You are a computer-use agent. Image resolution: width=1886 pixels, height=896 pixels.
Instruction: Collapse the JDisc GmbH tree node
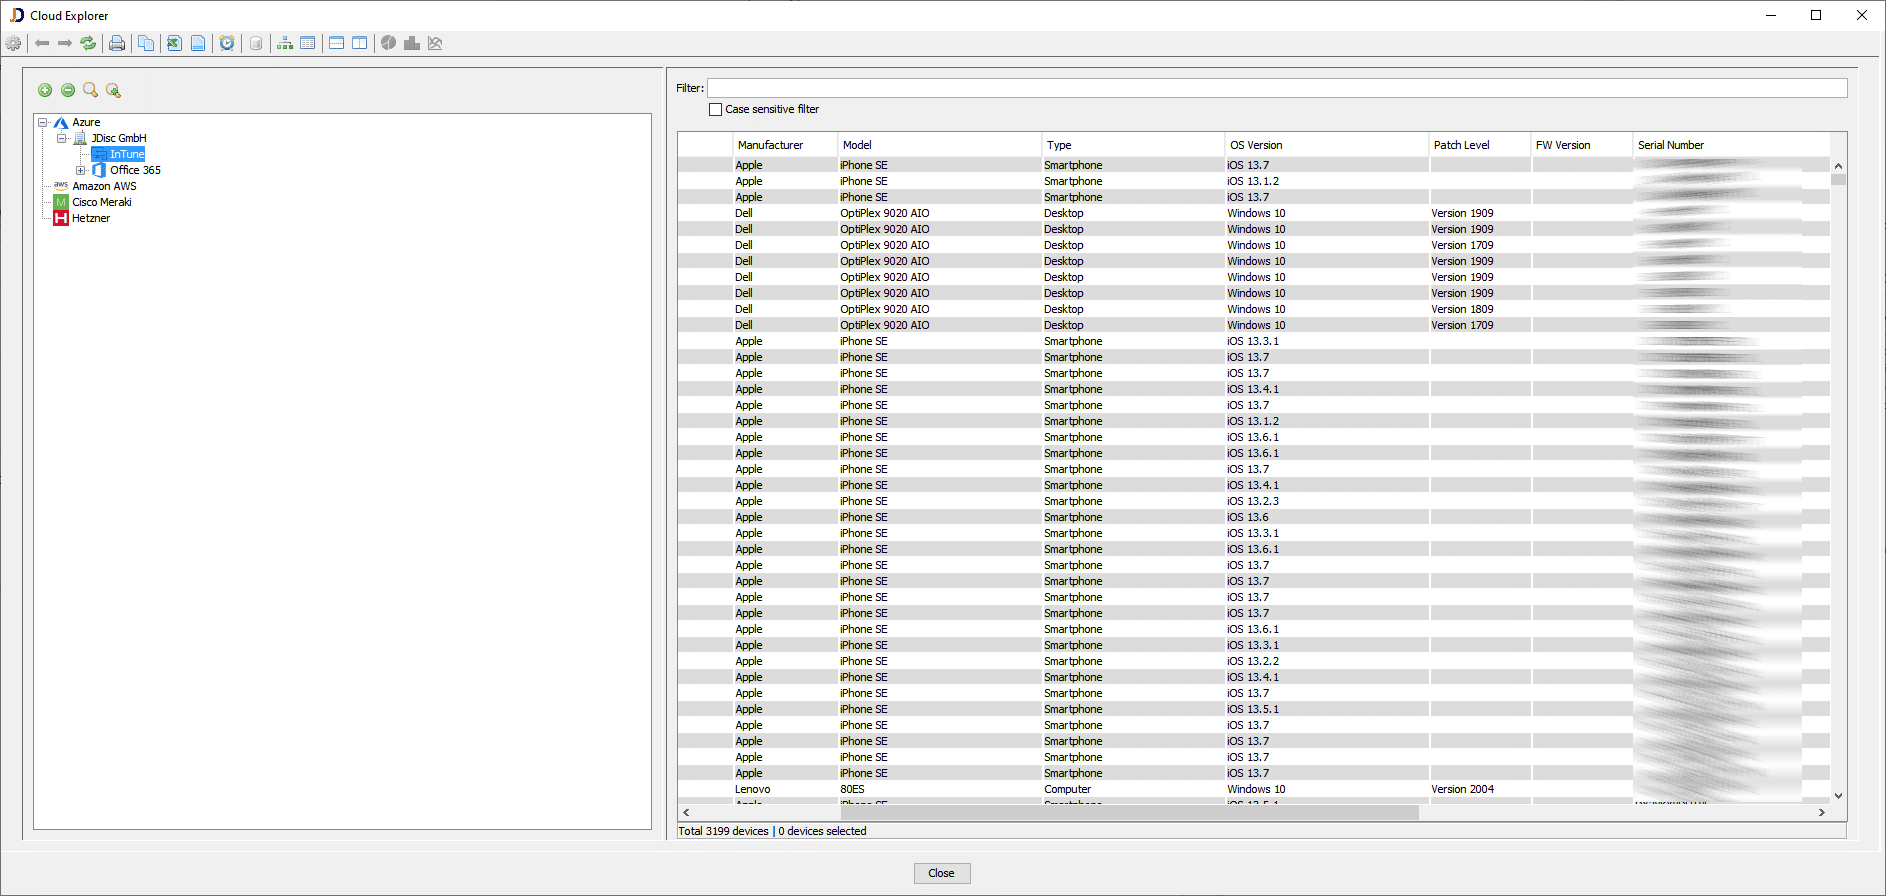pos(62,139)
